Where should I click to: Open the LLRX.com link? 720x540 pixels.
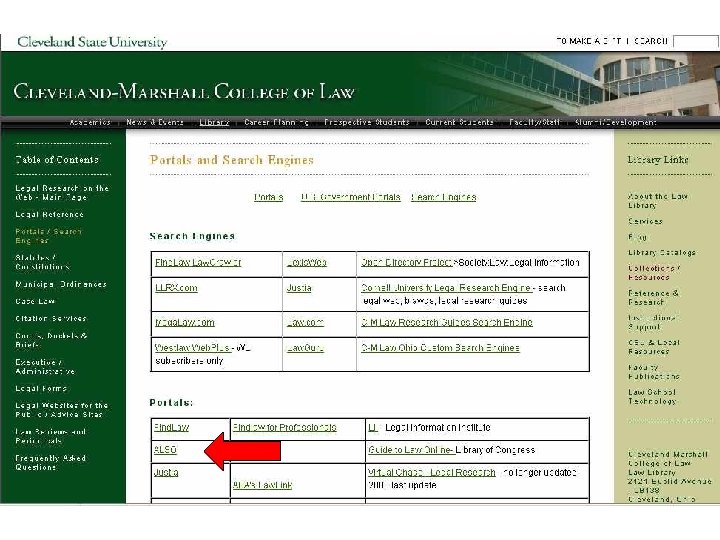(x=176, y=288)
